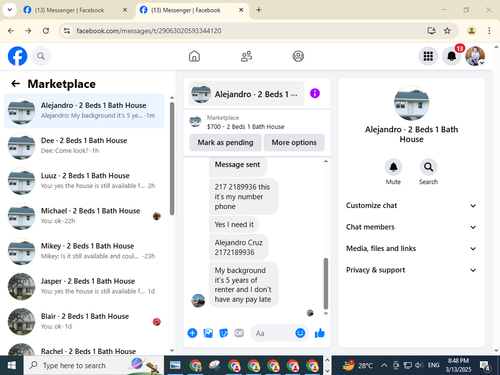
Task: Open more actions plus icon in composer
Action: pos(192,333)
